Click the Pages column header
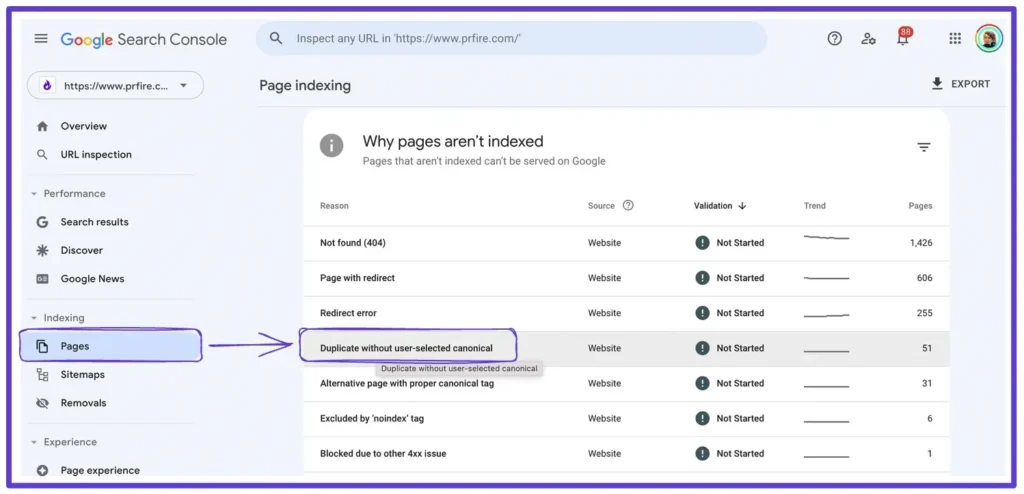Viewport: 1024px width, 494px height. 920,205
